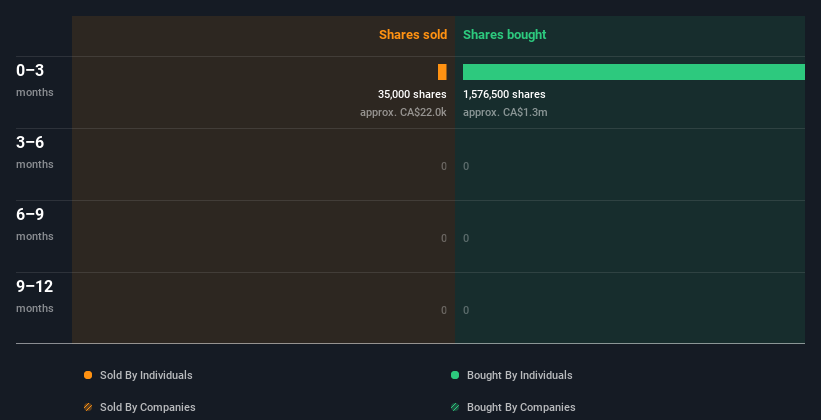Click the approx. CA$22.0k sold amount
Image resolution: width=821 pixels, height=420 pixels.
pos(403,112)
